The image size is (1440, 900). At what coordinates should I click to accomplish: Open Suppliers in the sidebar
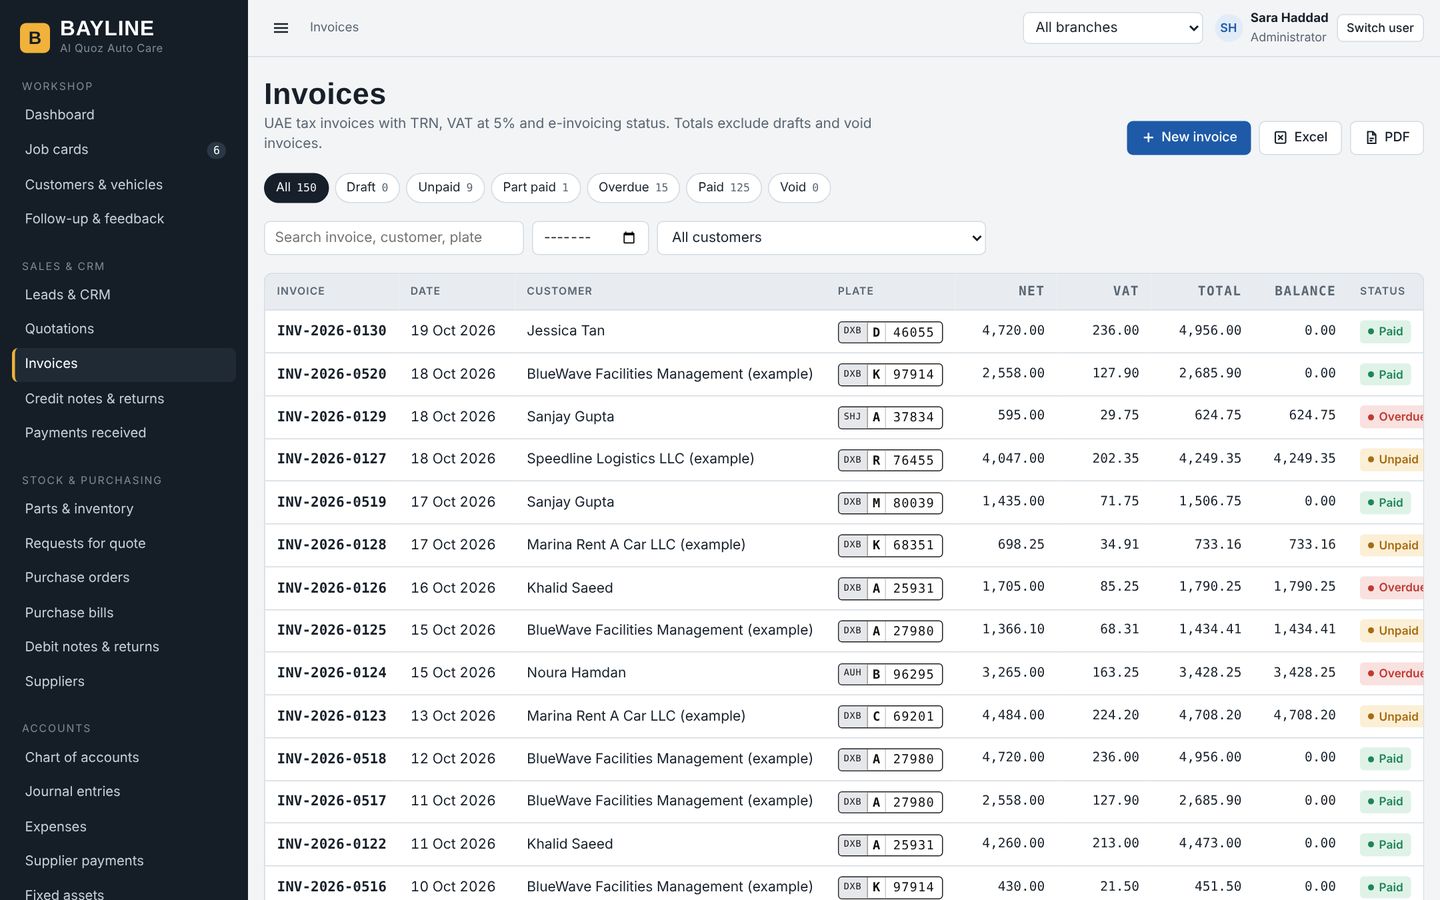[x=124, y=682]
